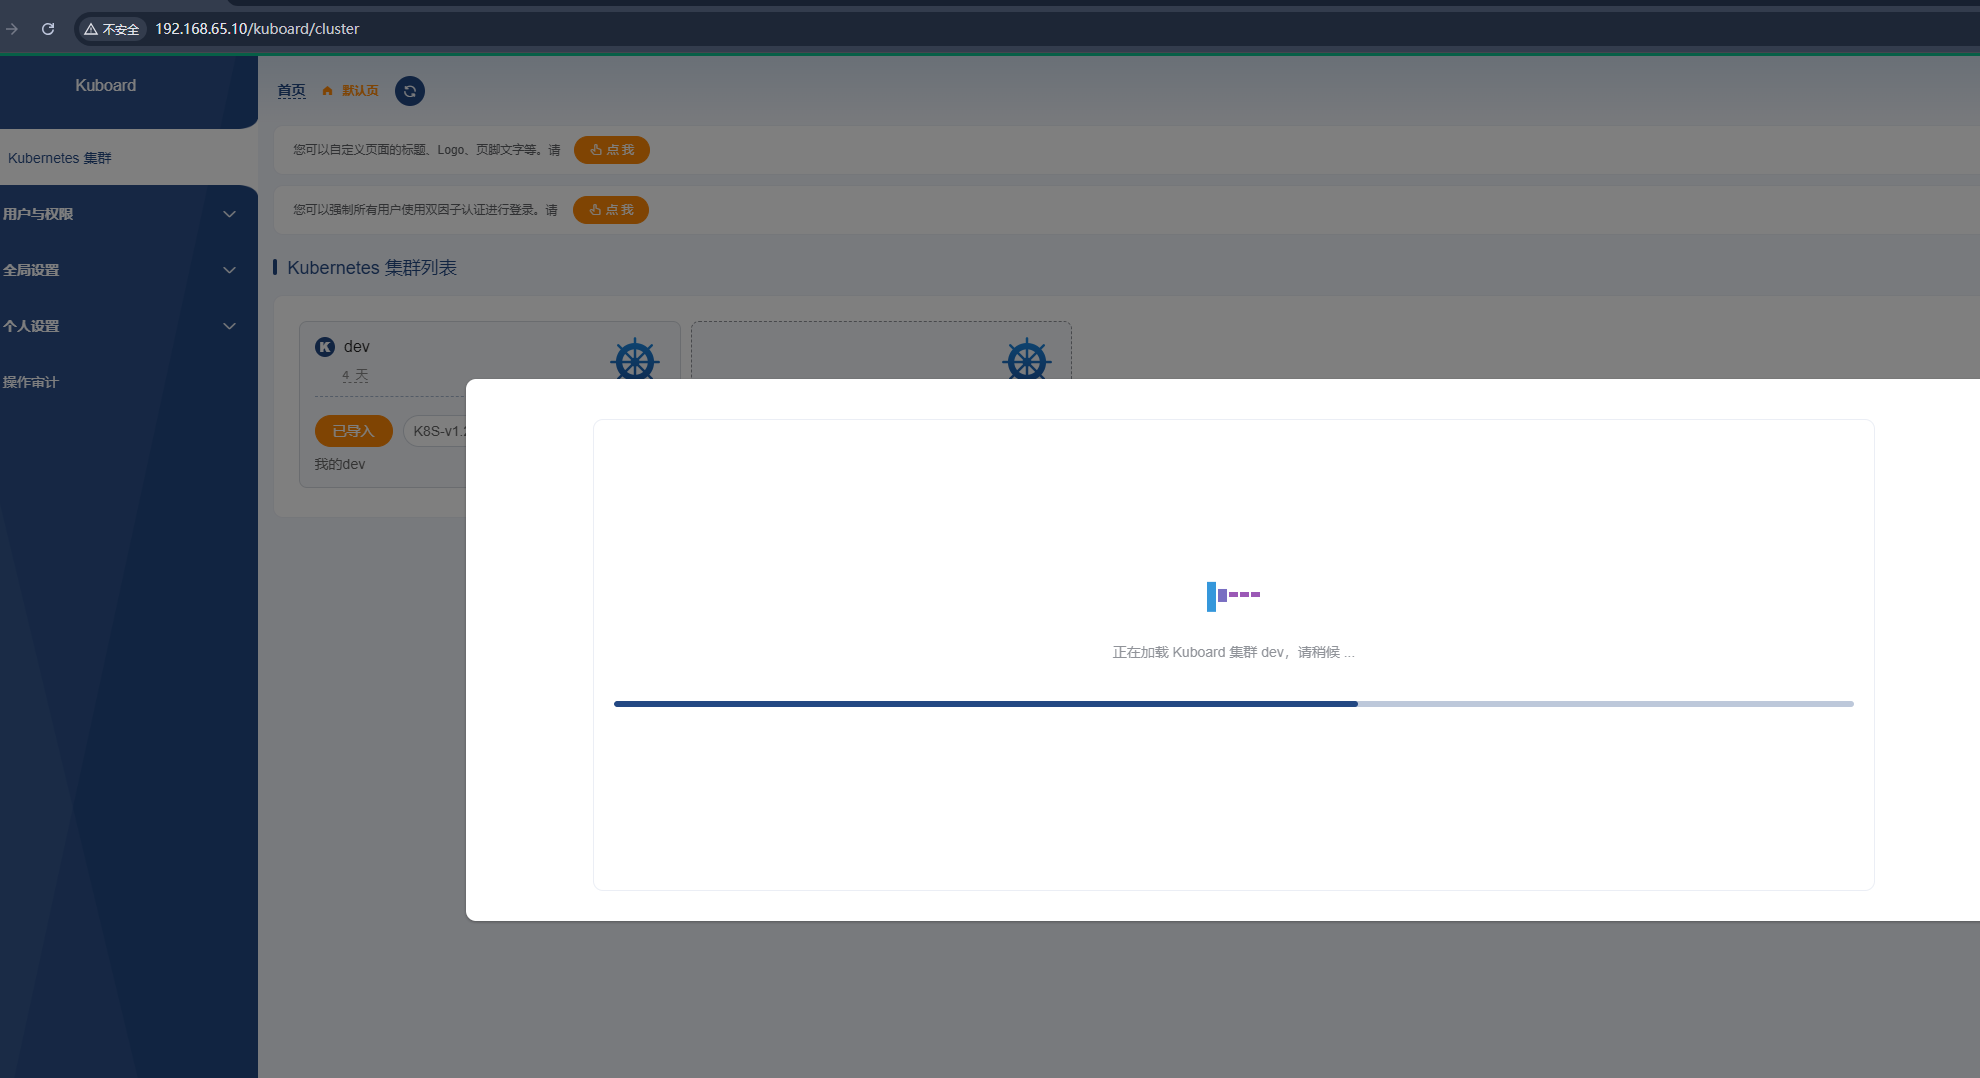Click the 已导入 status tag

click(354, 431)
